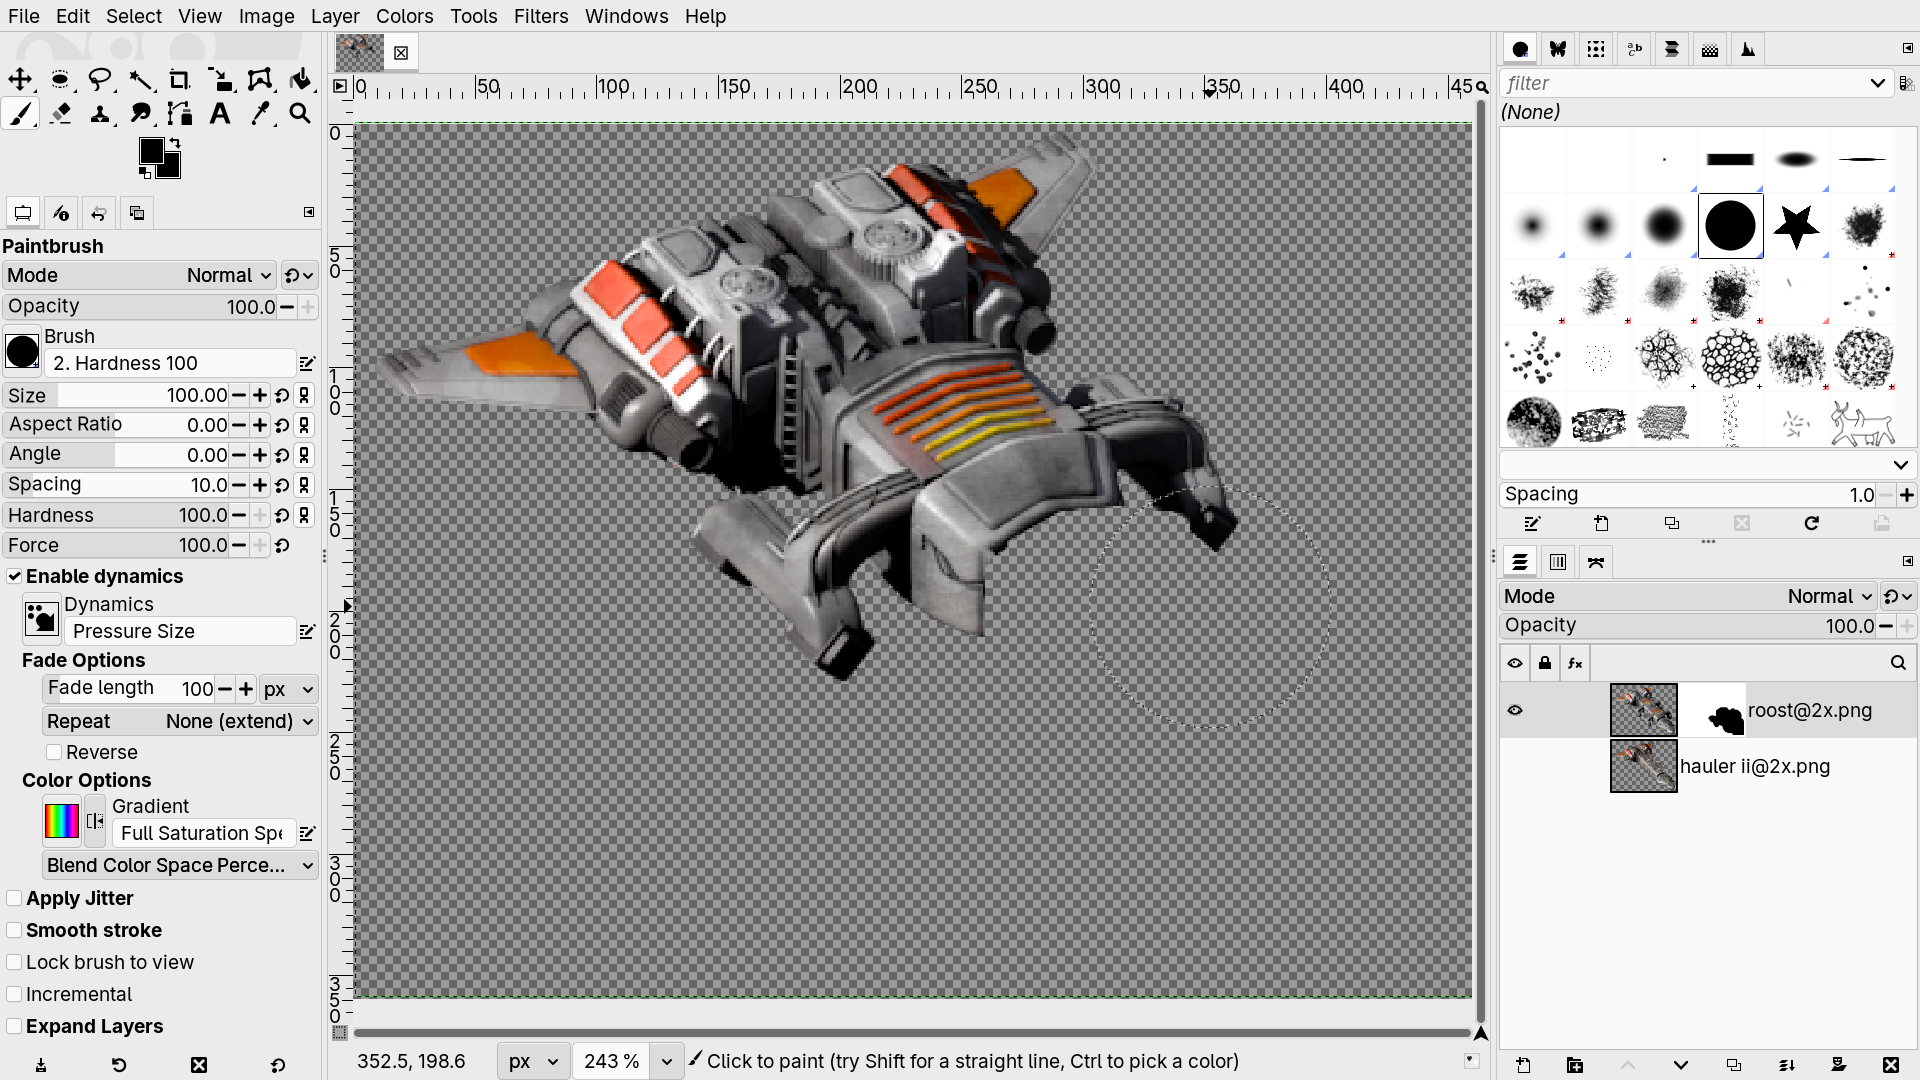Select the Zoom magnifier tool
The height and width of the screenshot is (1080, 1920).
[300, 114]
